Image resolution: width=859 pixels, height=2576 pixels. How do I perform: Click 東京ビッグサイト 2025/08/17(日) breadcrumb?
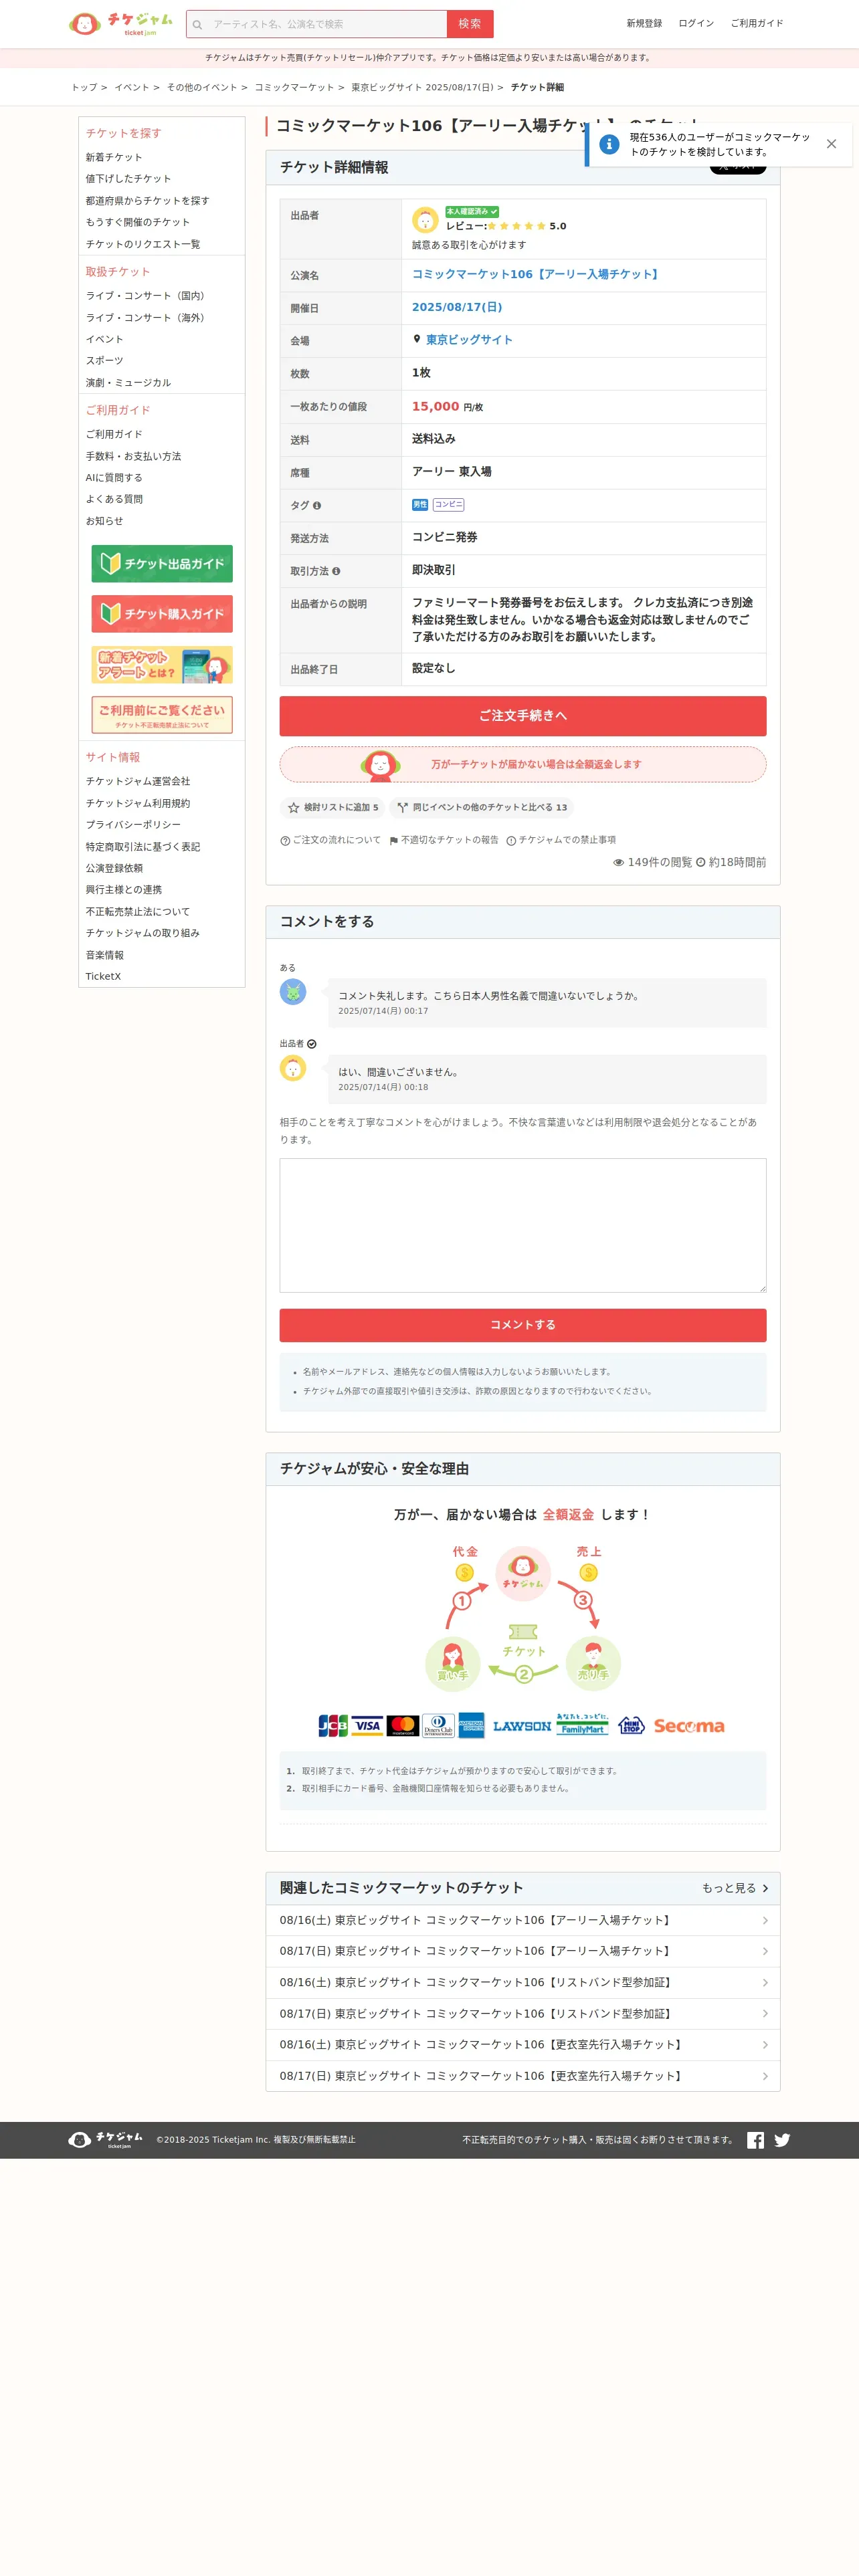click(422, 88)
